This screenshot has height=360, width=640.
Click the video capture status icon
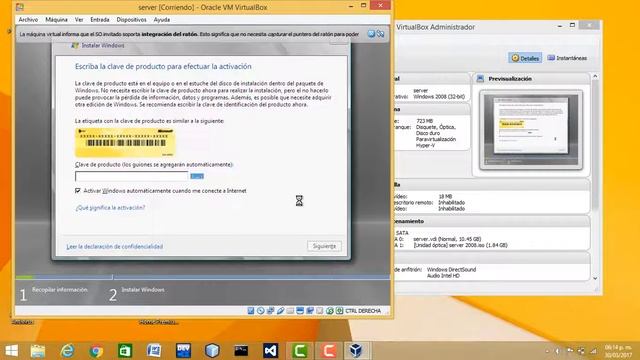pos(310,311)
